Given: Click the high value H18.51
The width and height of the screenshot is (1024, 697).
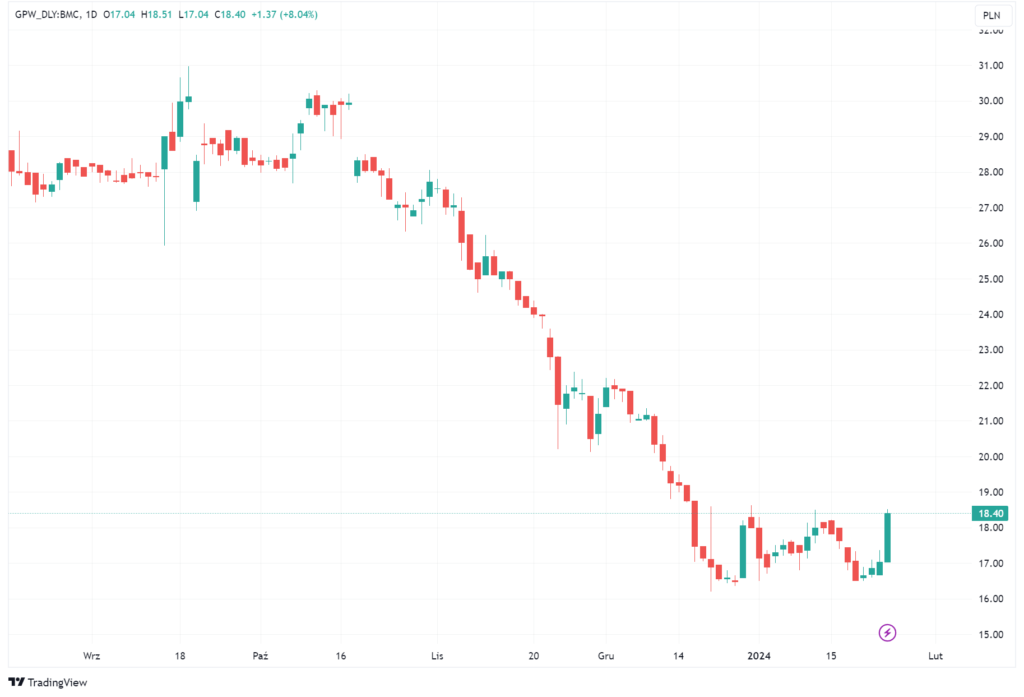Looking at the screenshot, I should (158, 15).
